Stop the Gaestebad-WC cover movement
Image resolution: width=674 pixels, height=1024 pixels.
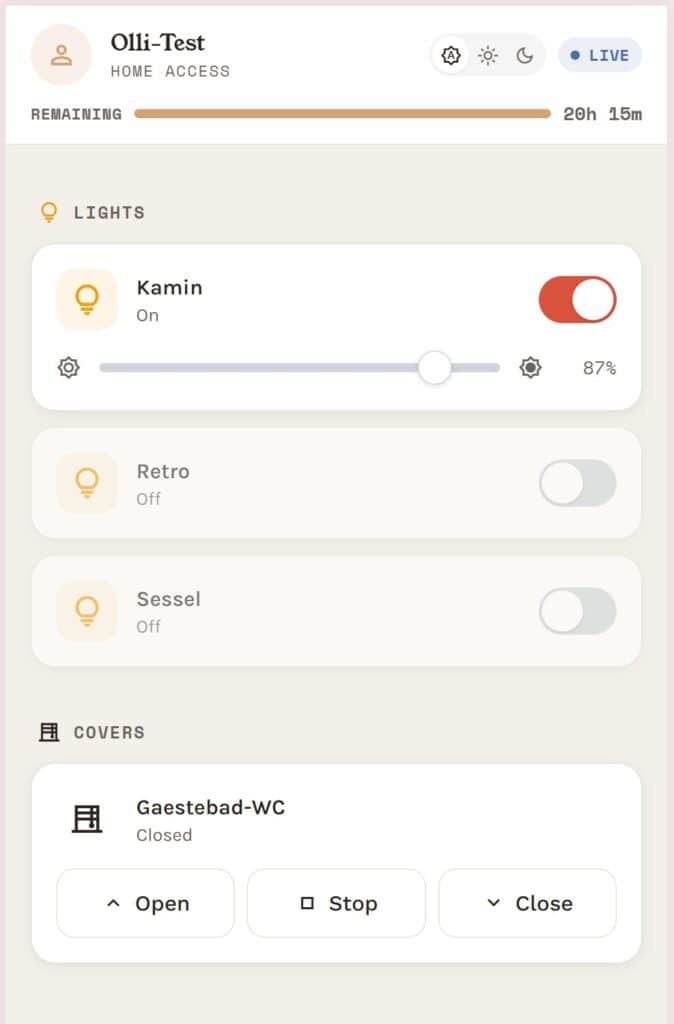point(336,902)
